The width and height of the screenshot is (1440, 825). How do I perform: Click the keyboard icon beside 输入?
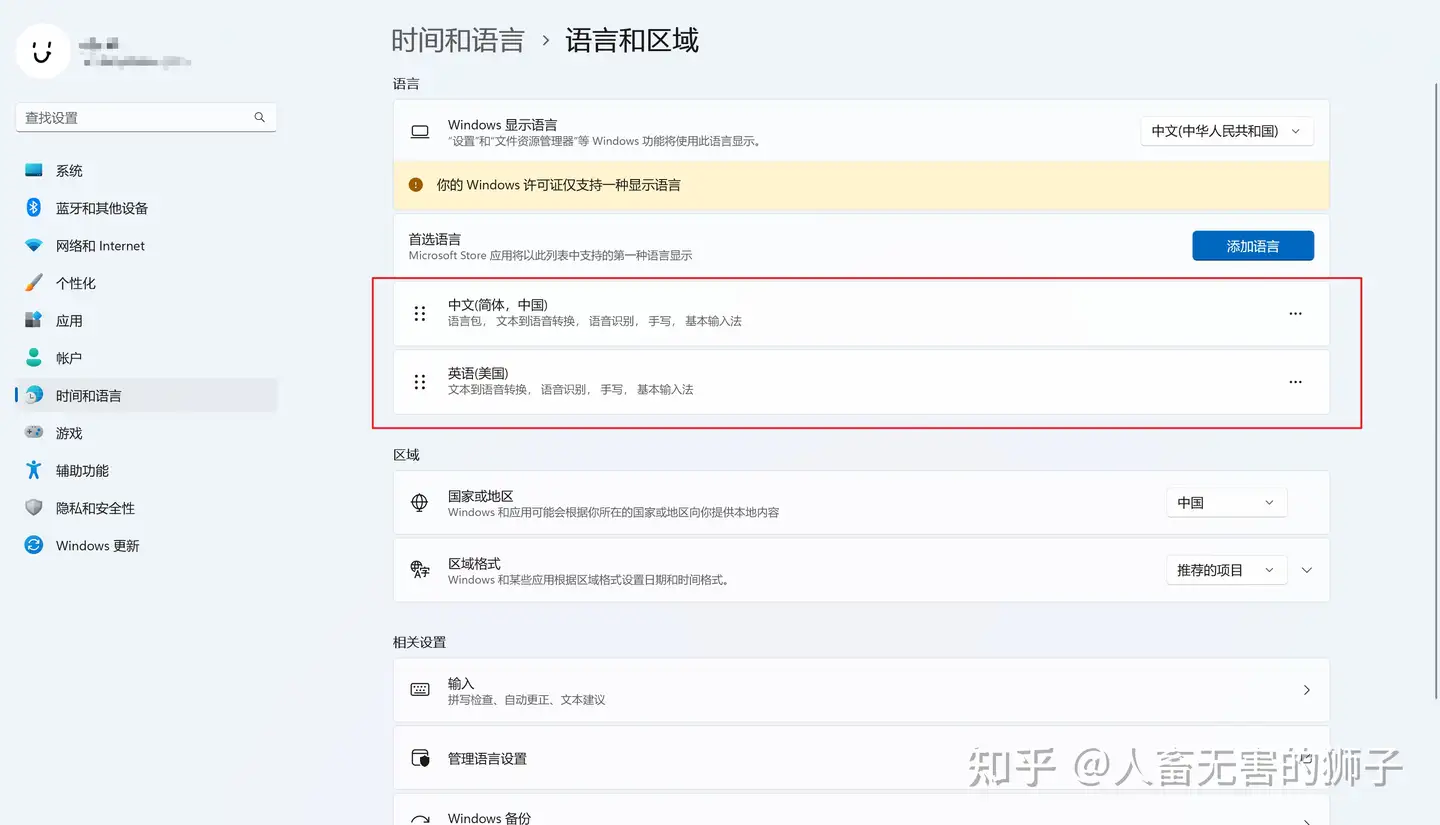(x=420, y=690)
